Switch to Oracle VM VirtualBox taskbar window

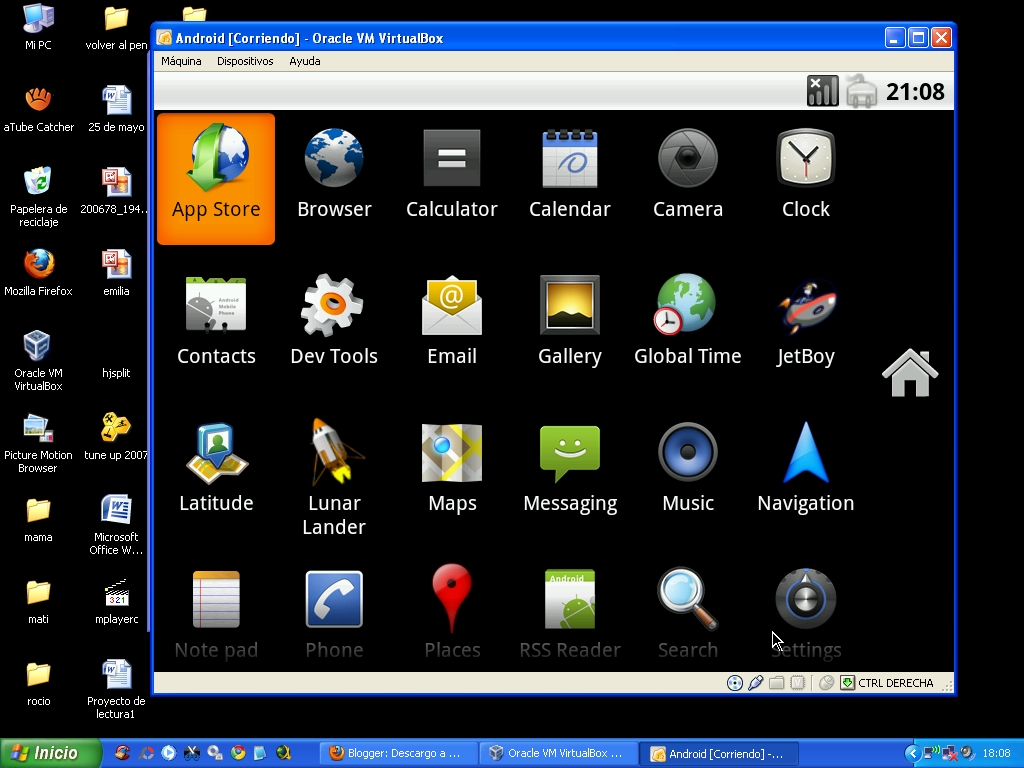(557, 753)
